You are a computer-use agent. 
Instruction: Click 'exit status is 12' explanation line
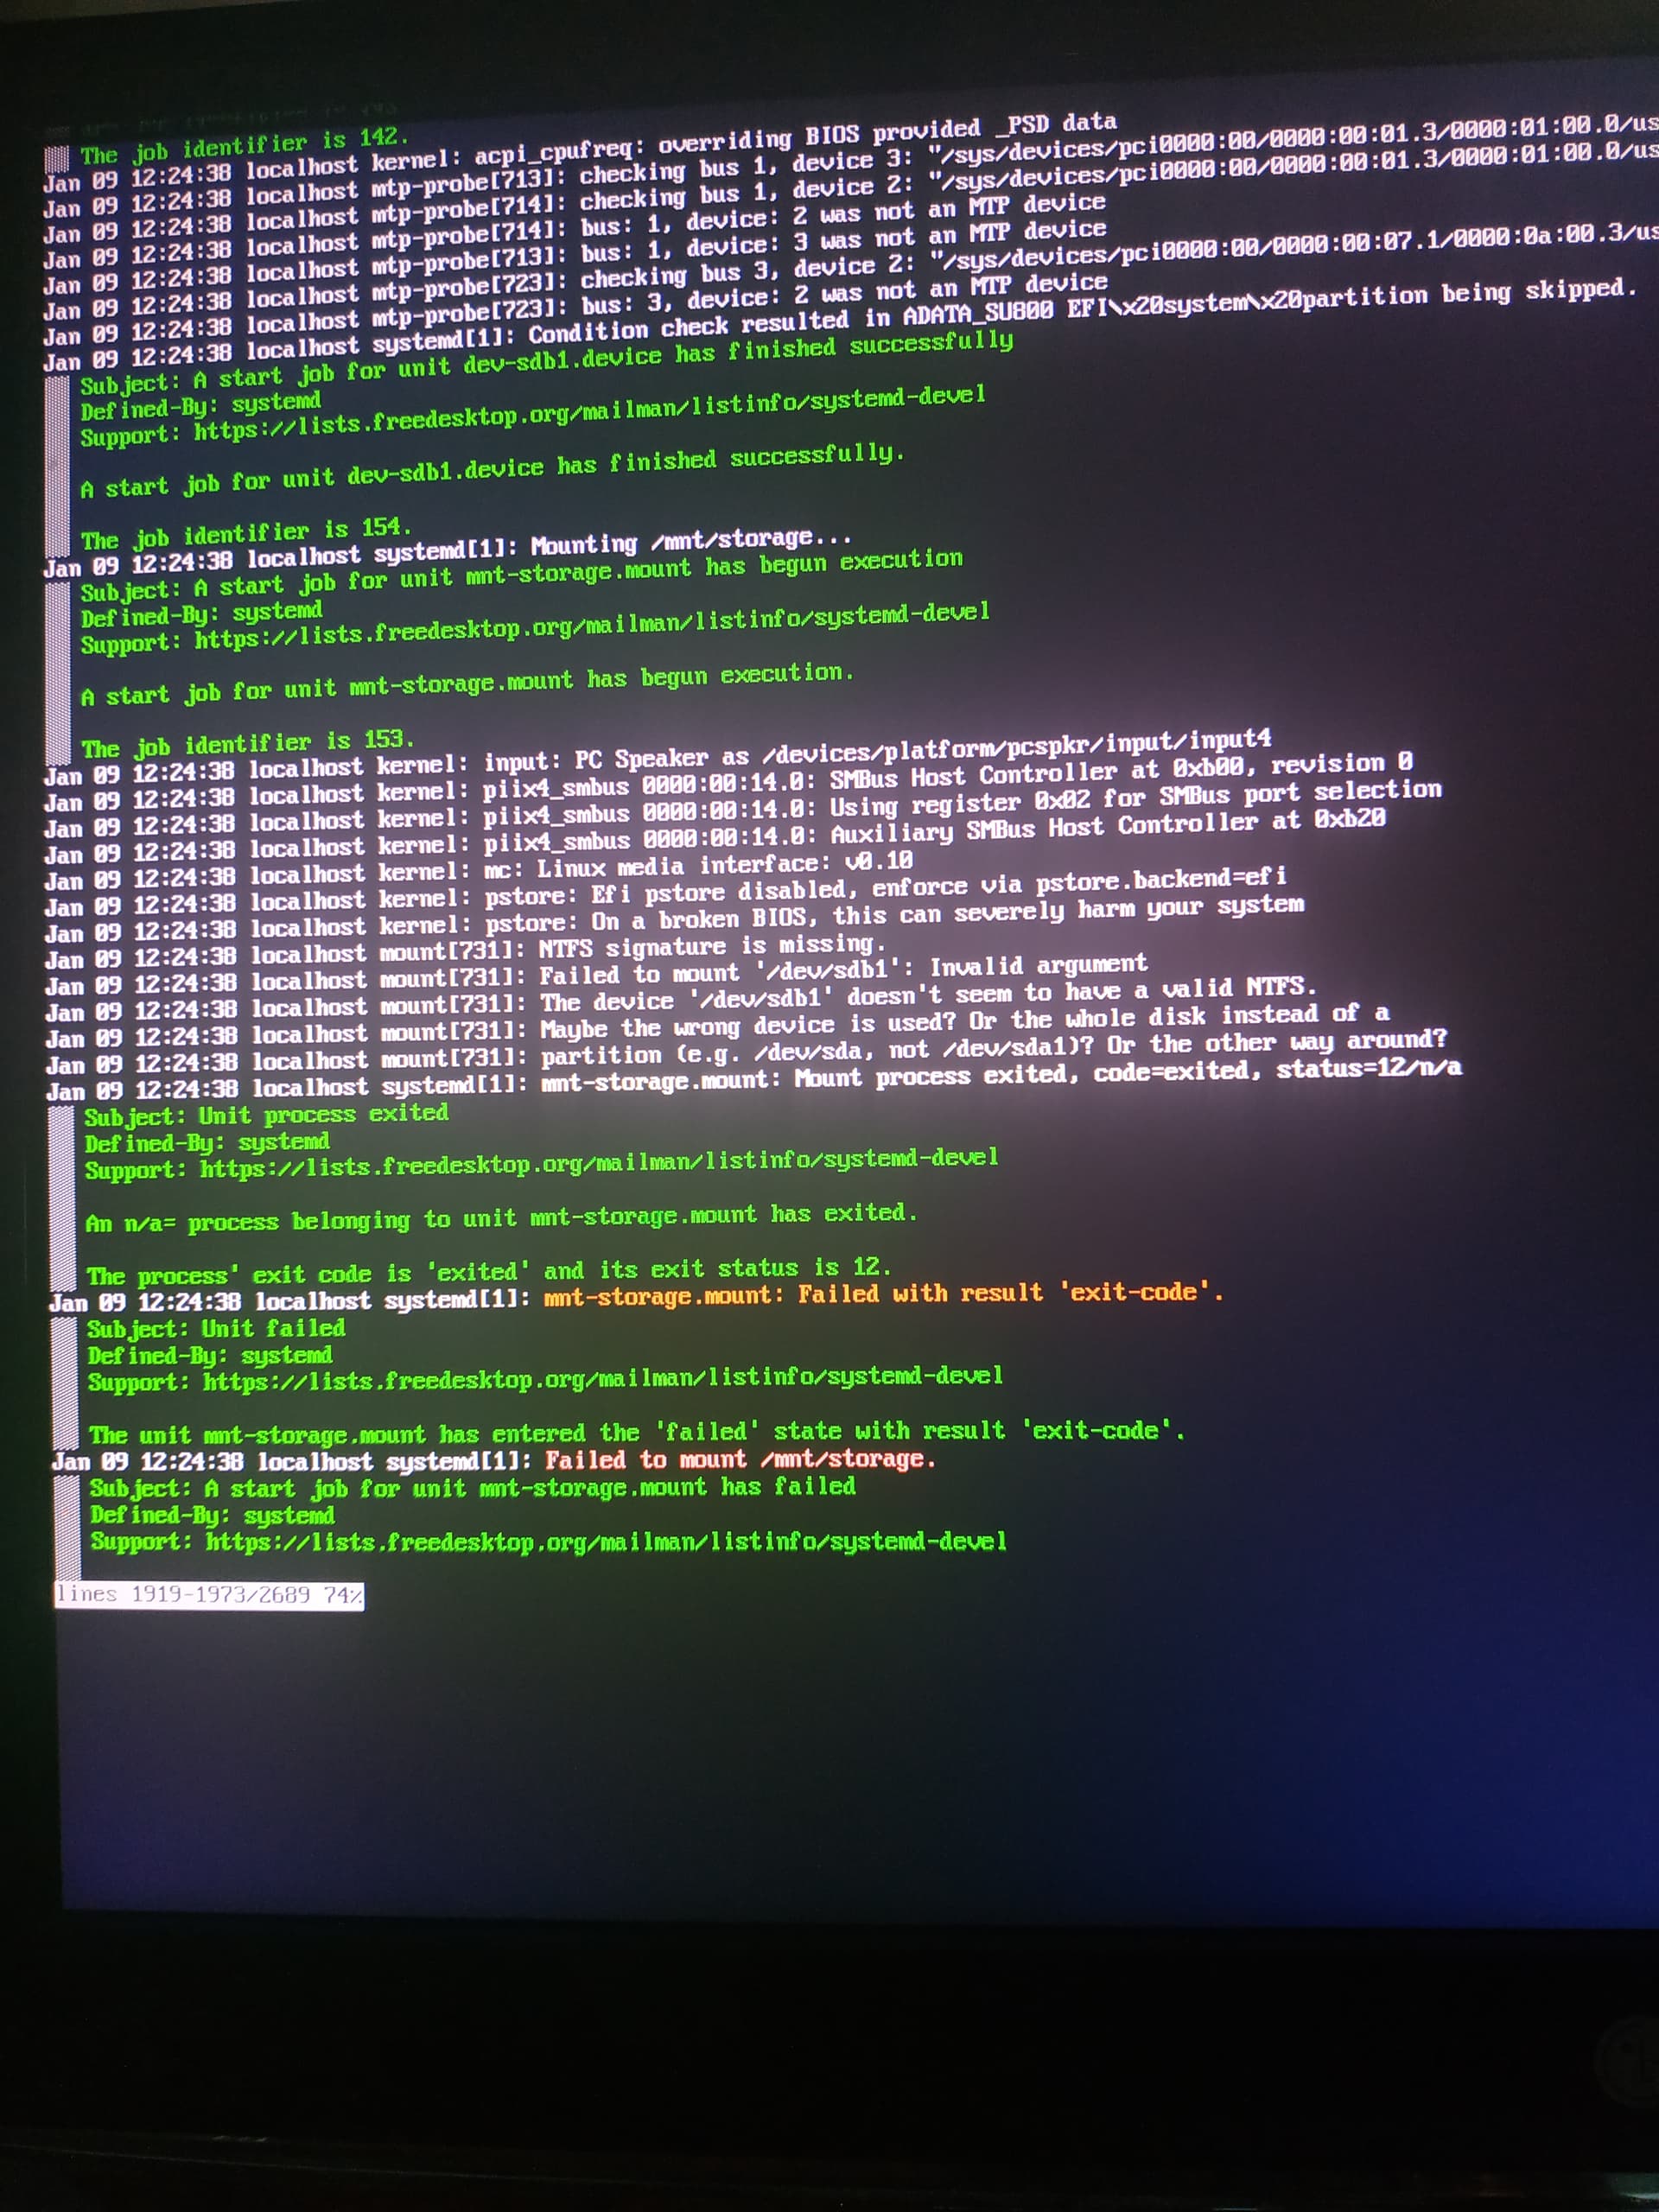pos(487,1271)
